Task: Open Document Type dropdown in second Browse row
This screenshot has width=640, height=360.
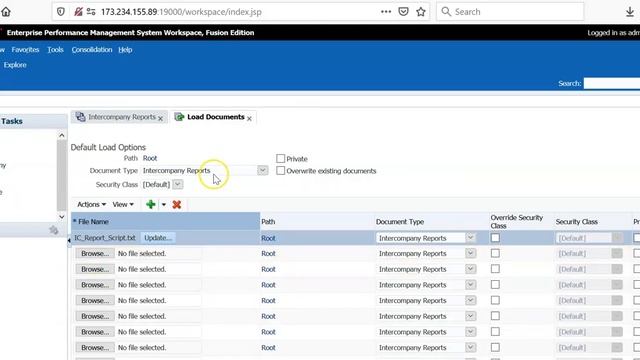Action: coord(471,269)
